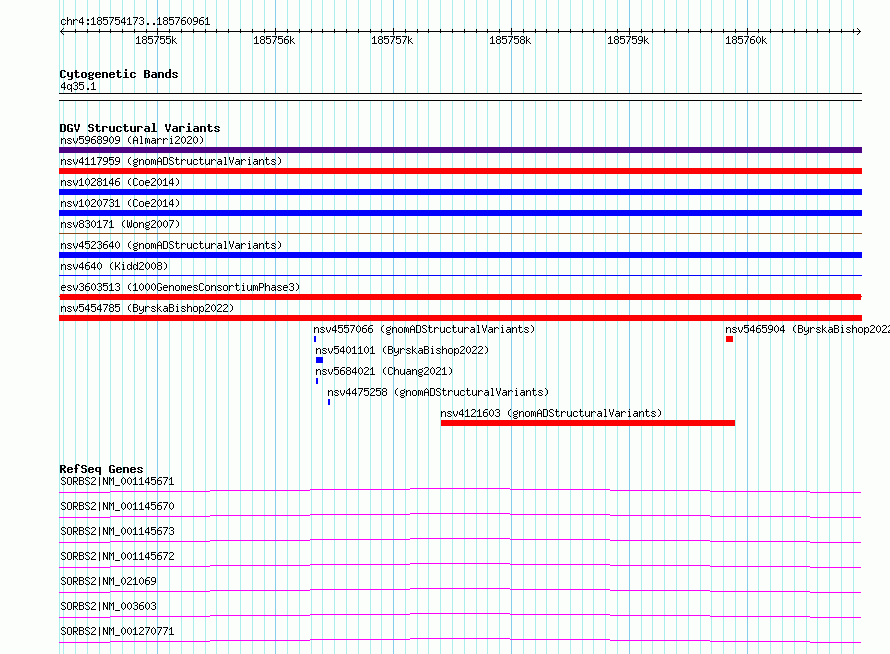Open the nsv4117959 (gnomADStructuralVariants) label
Screen dimensions: 890x654
(x=171, y=161)
